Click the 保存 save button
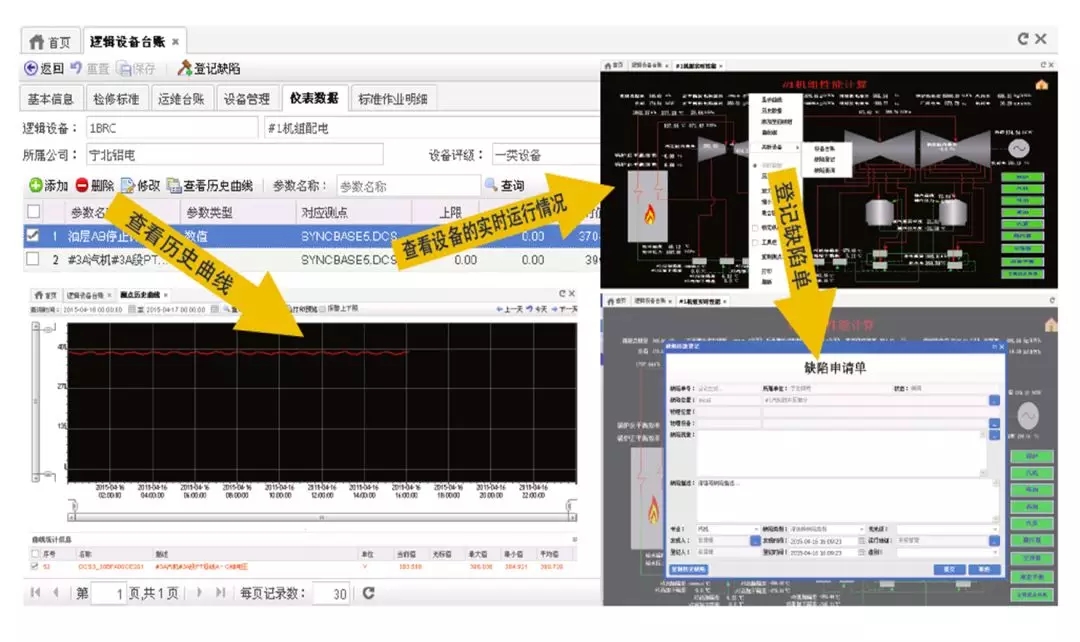This screenshot has height=642, width=1080. point(137,69)
